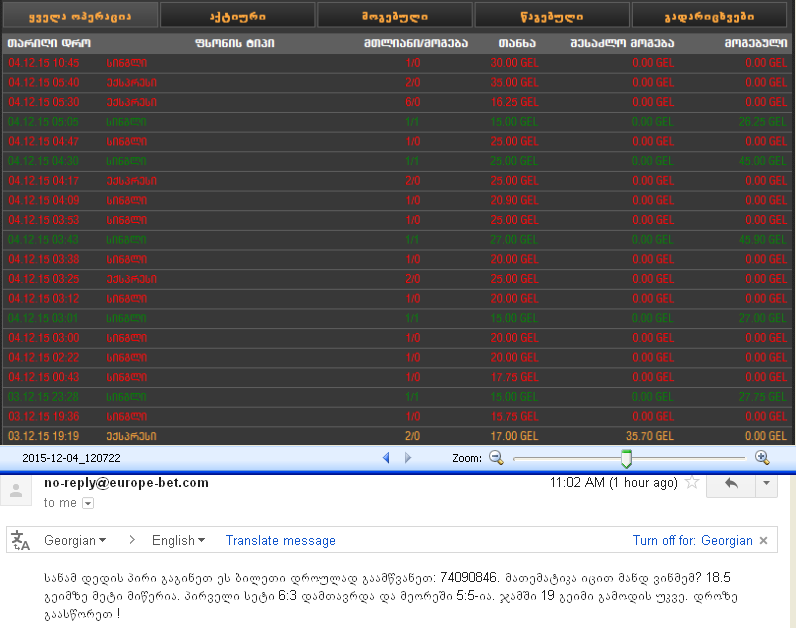Open more reply options dropdown
The image size is (796, 628).
pos(767,483)
